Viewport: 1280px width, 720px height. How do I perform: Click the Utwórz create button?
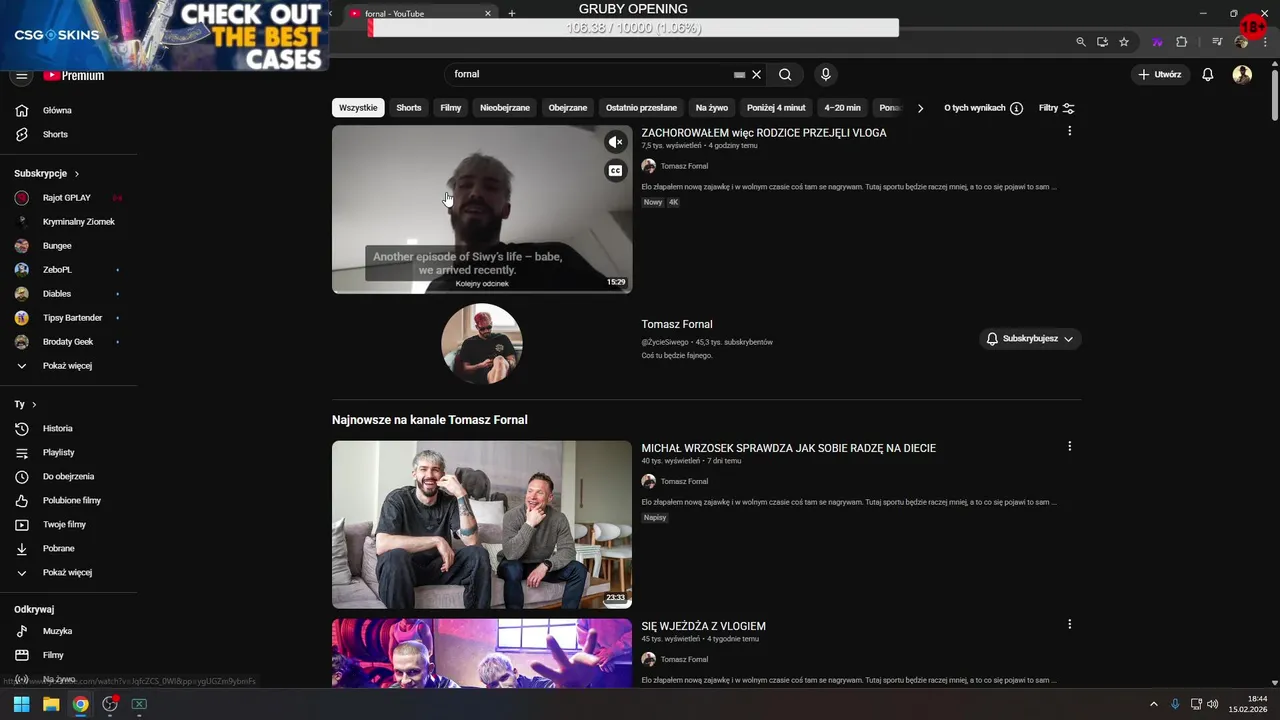click(x=1160, y=74)
